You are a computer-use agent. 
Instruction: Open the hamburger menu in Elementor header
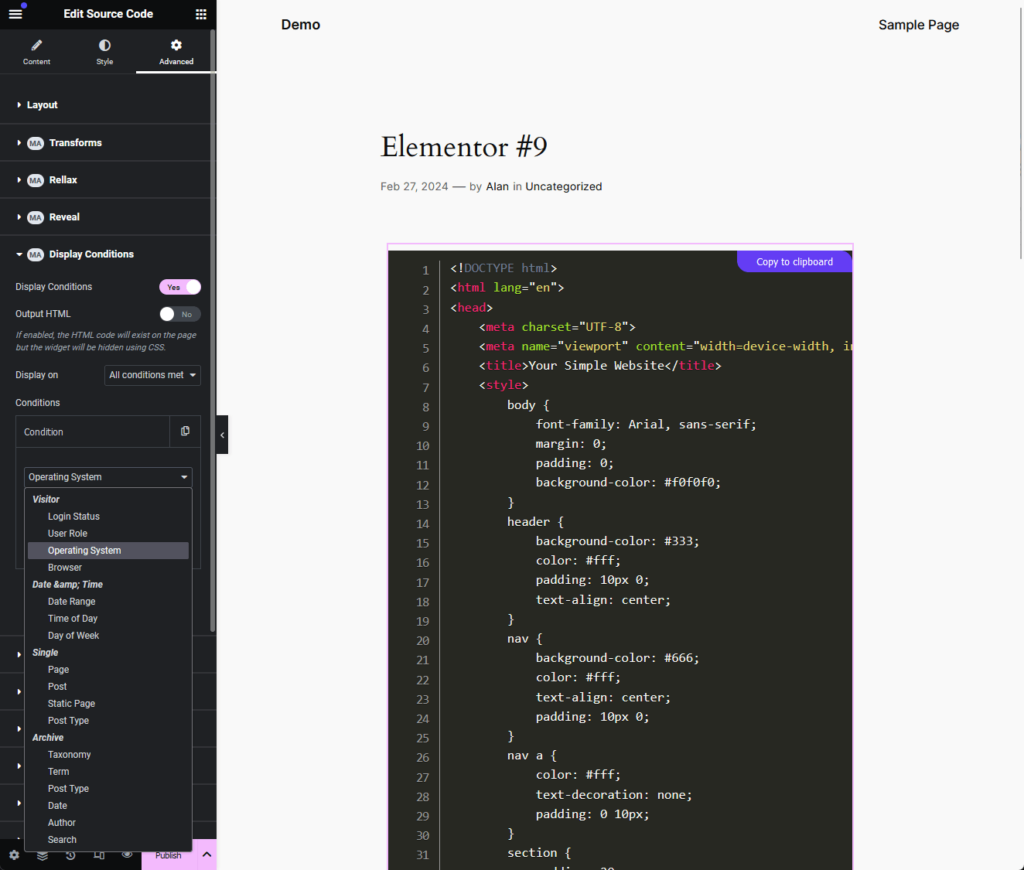point(15,14)
